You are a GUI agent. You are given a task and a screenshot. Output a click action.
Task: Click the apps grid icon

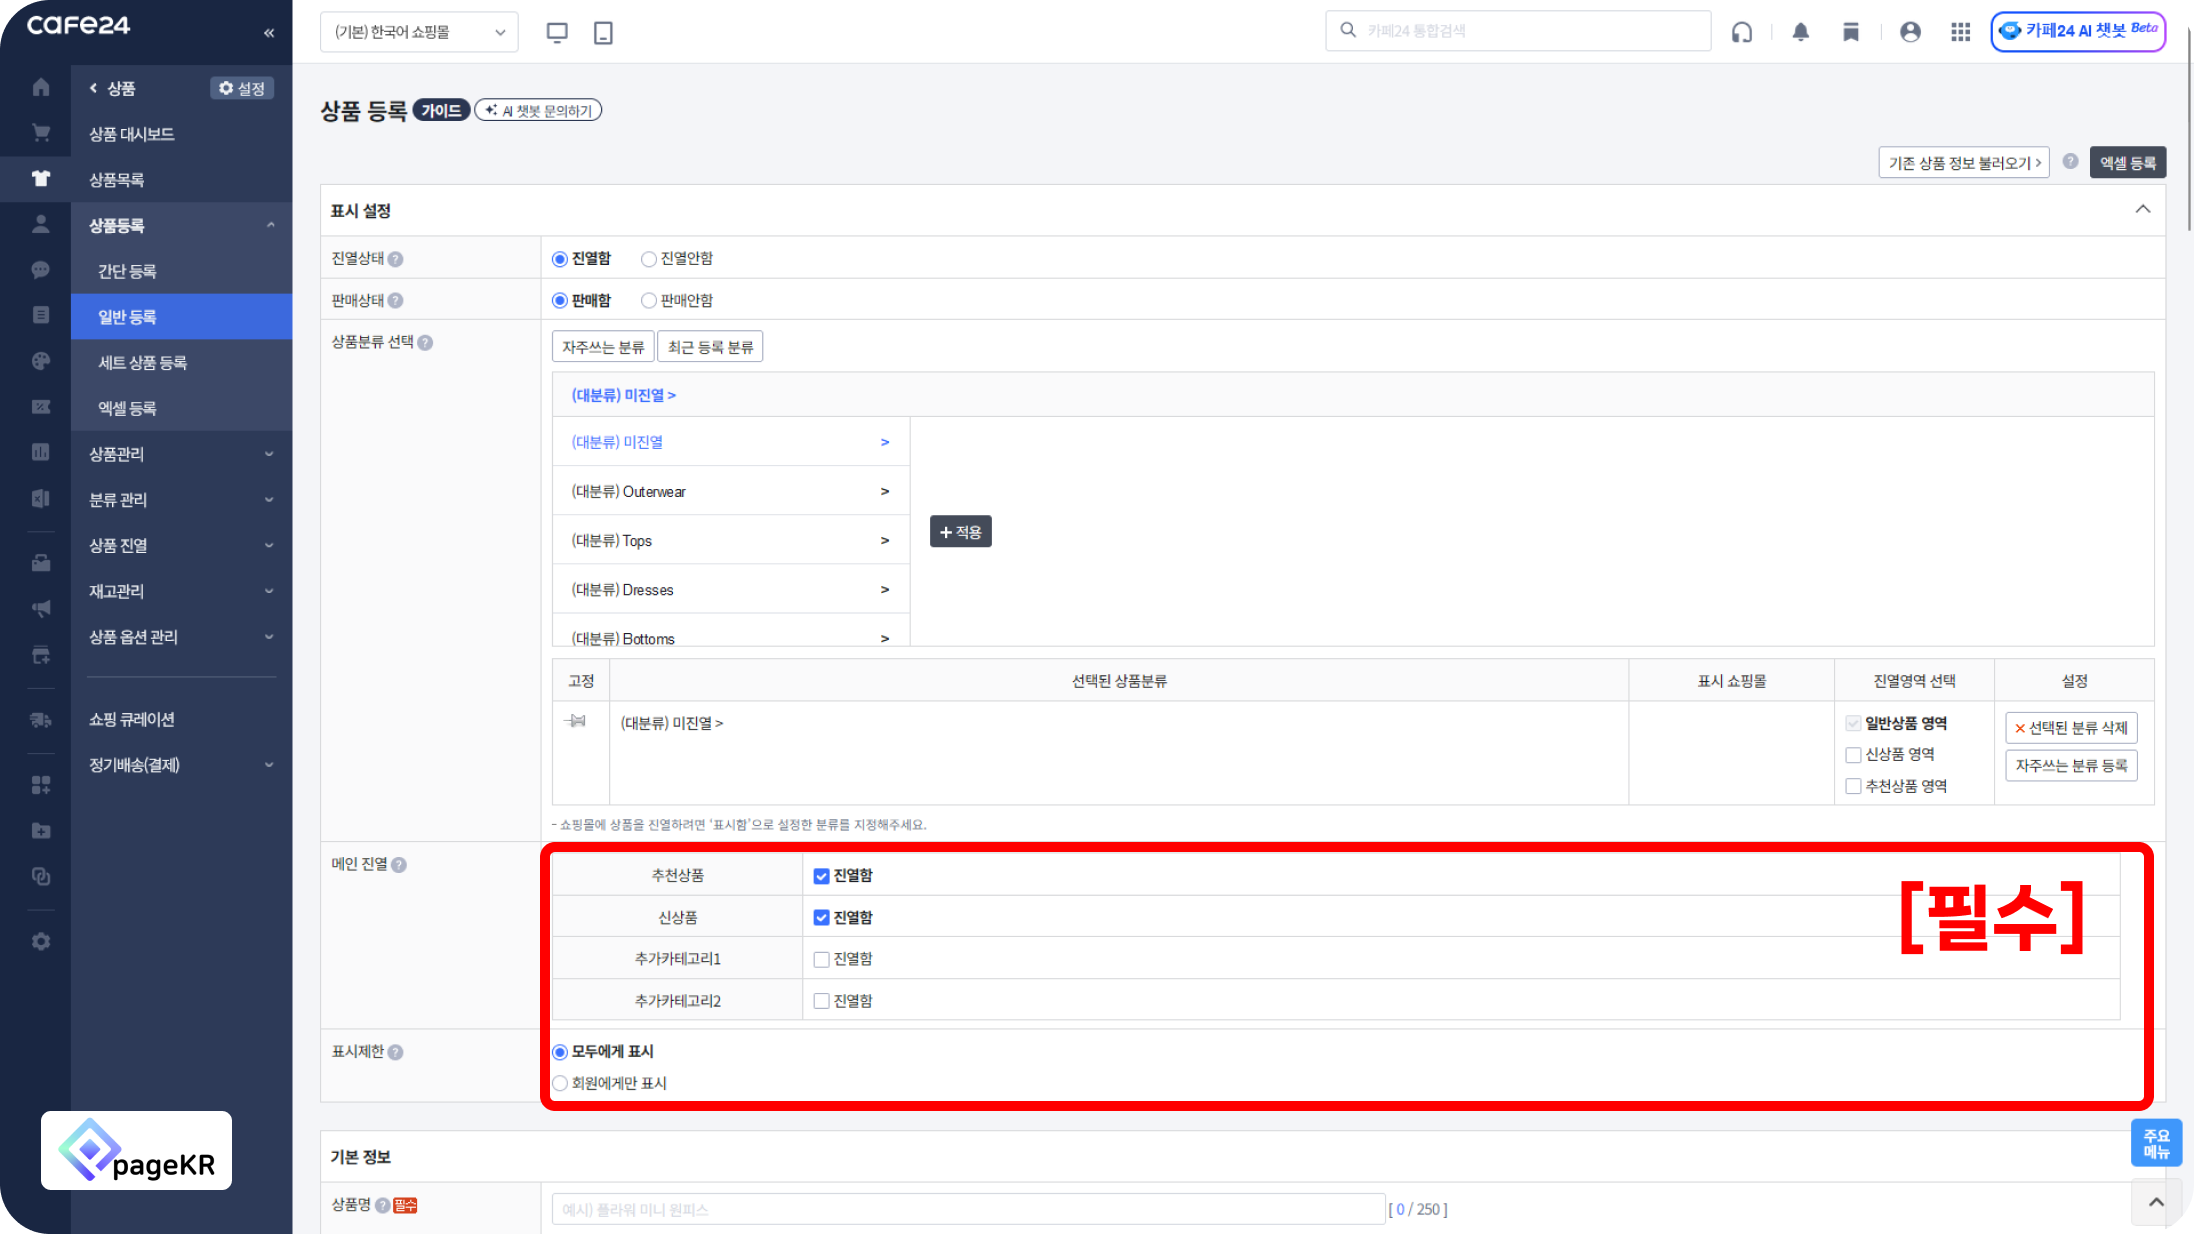1960,32
